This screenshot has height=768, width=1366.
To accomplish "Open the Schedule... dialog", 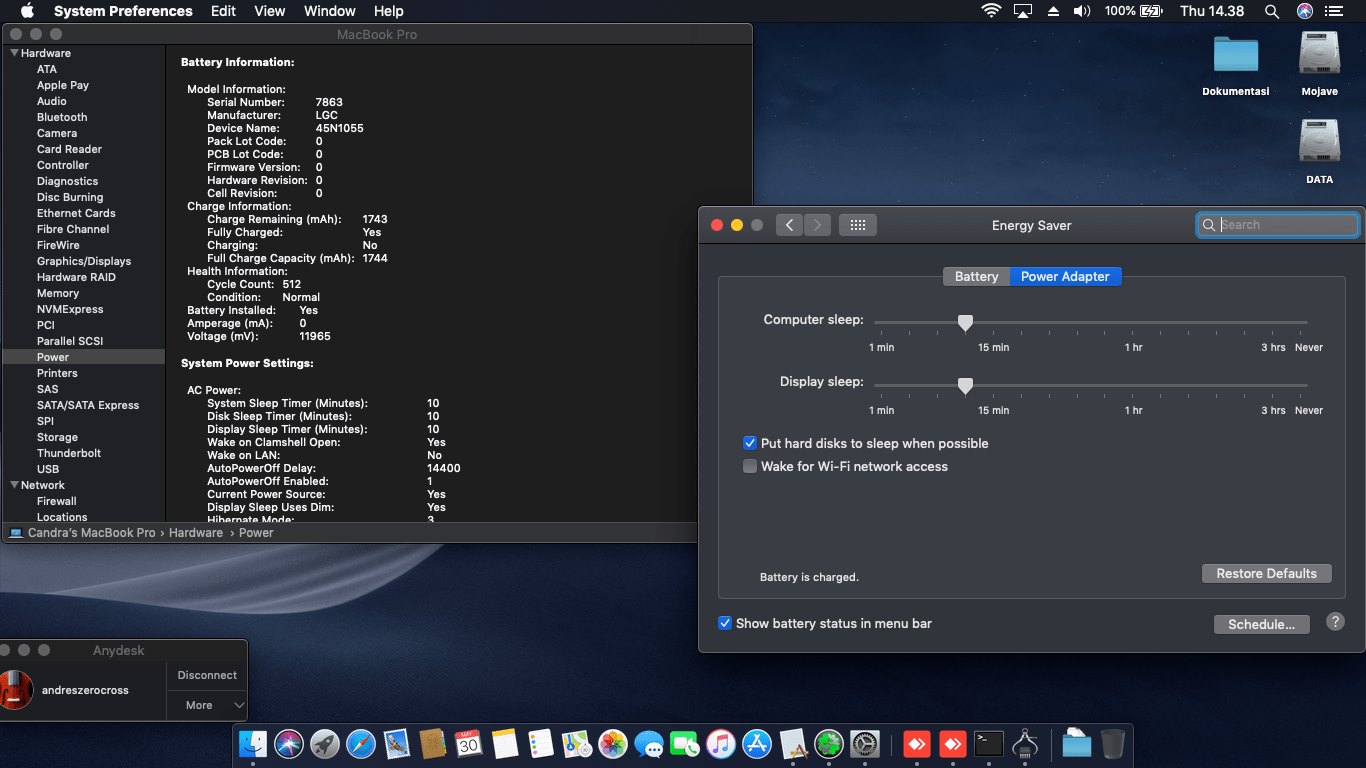I will coord(1262,624).
